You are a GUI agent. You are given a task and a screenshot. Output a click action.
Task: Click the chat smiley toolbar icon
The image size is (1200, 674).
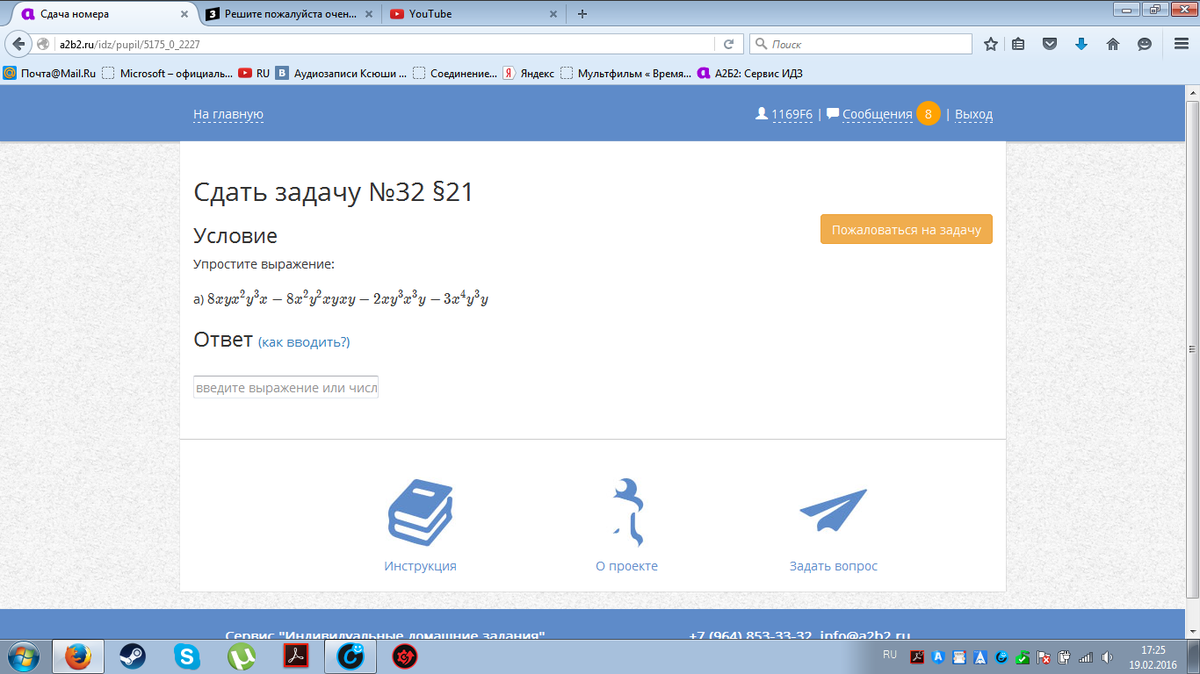[1144, 44]
